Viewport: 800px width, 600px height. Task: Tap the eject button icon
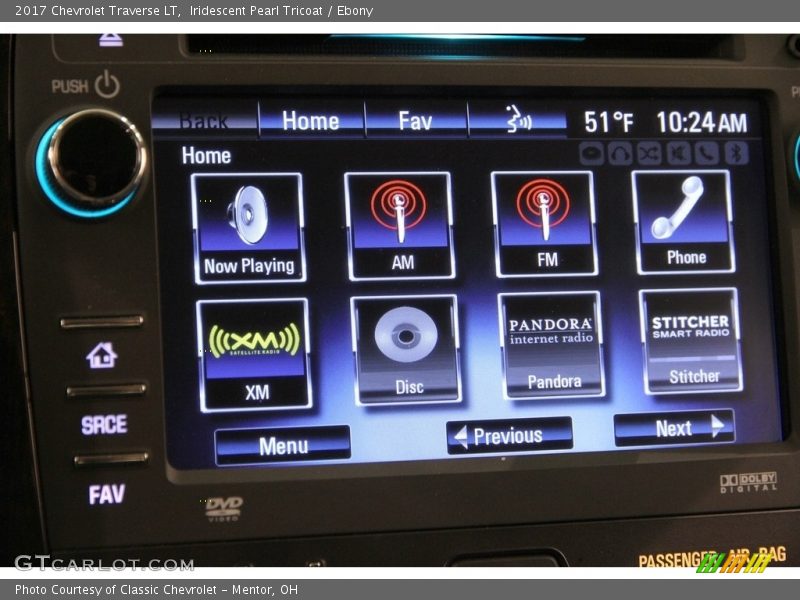tap(111, 40)
